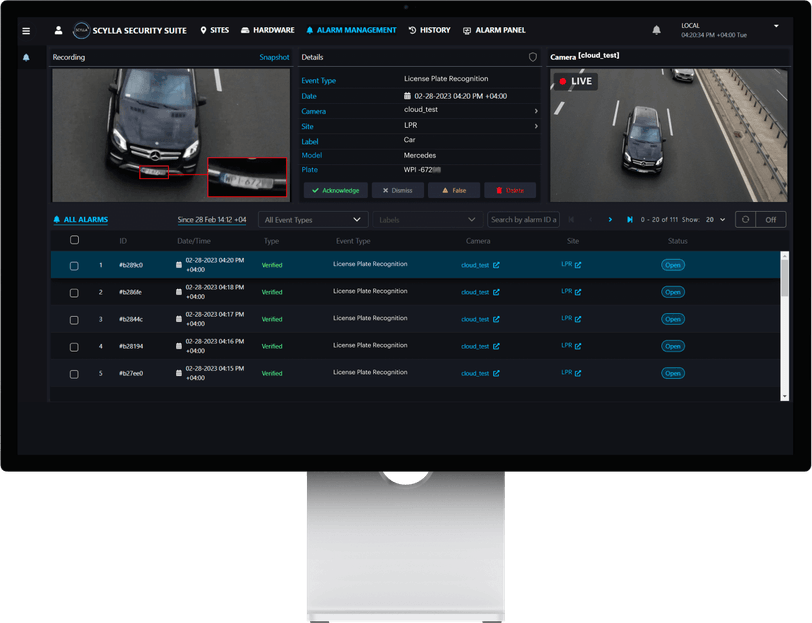Image resolution: width=812 pixels, height=623 pixels.
Task: Open the Since 28 Feb date filter
Action: point(212,220)
